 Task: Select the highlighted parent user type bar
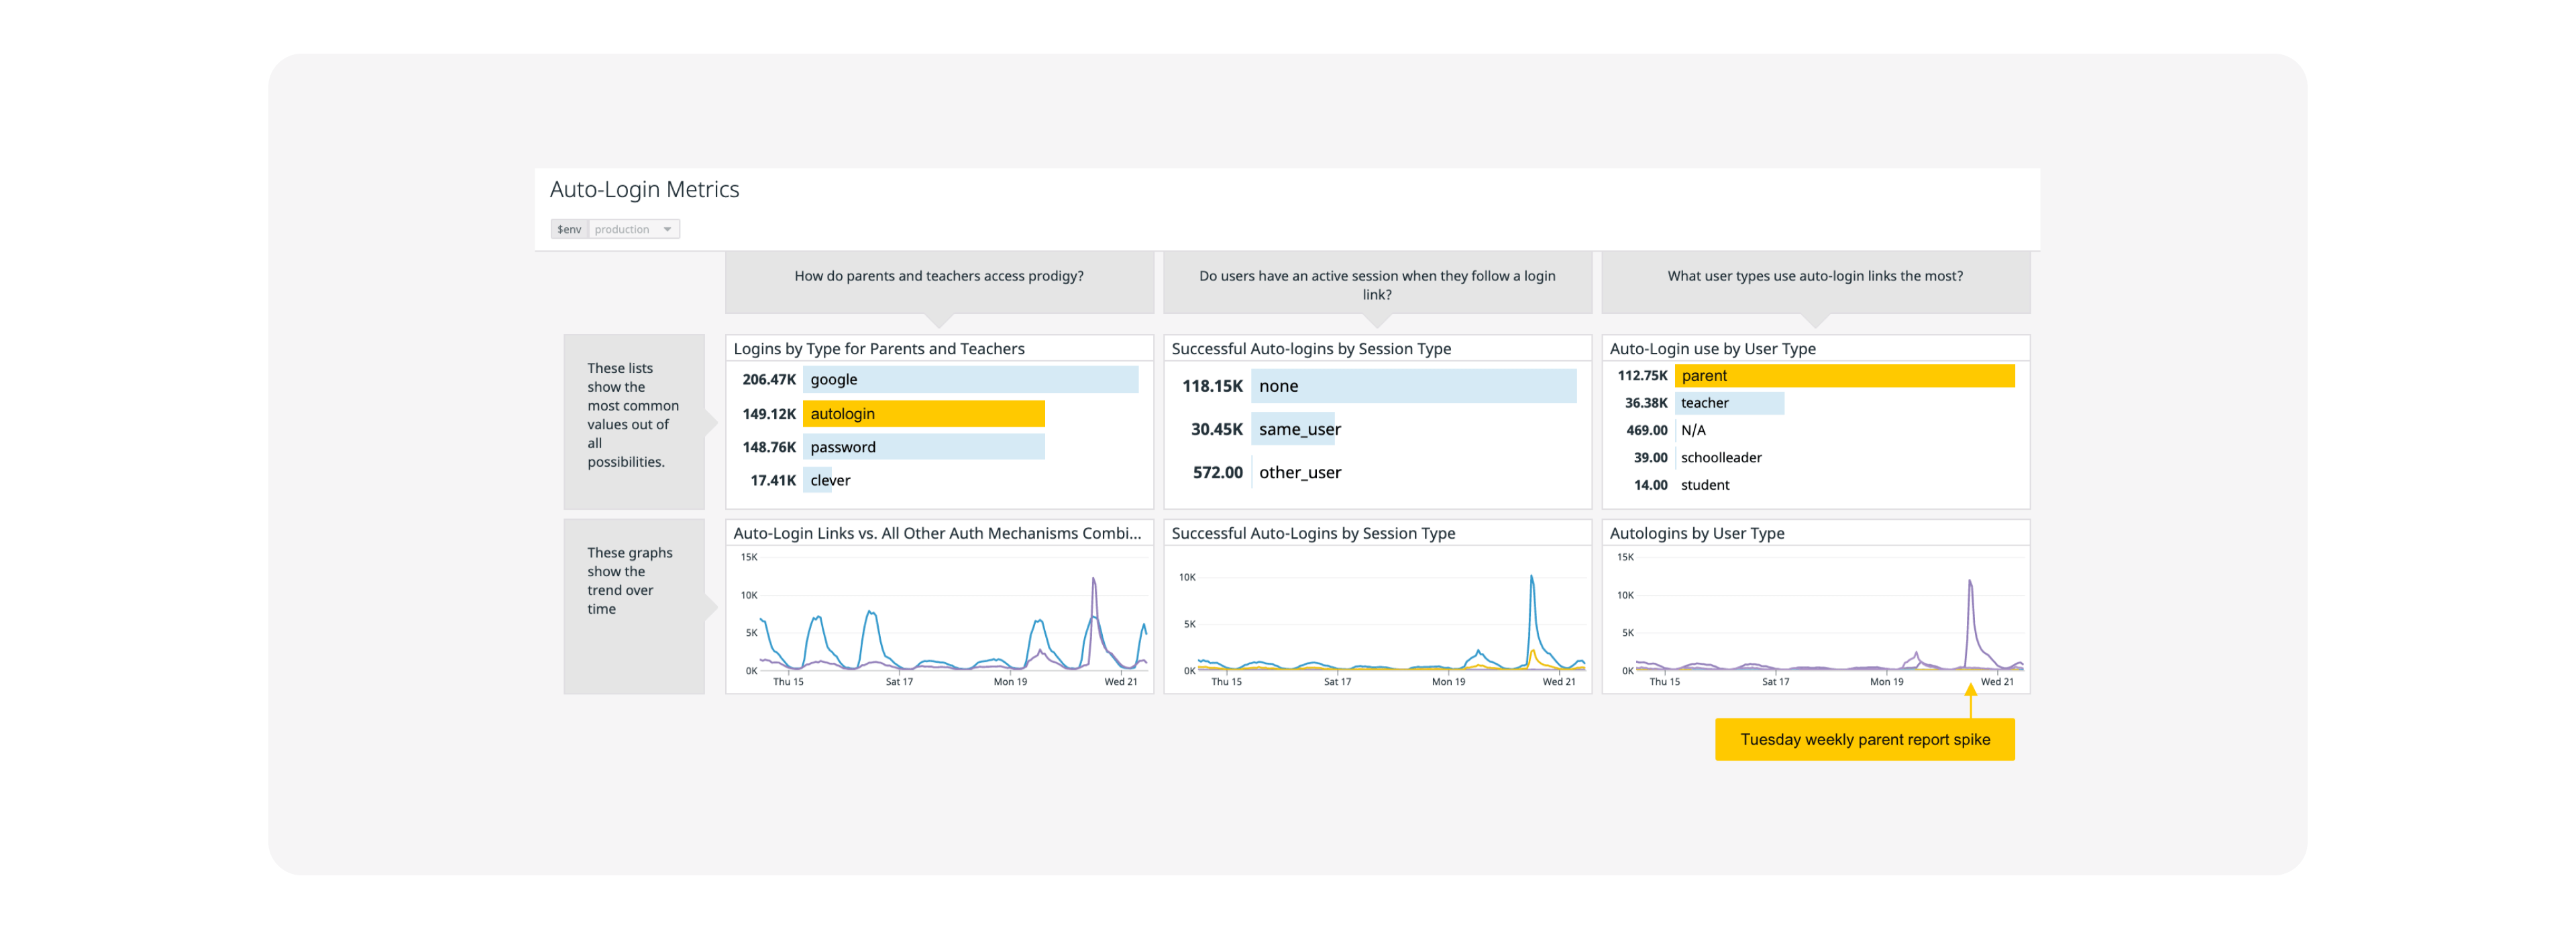coord(1844,376)
